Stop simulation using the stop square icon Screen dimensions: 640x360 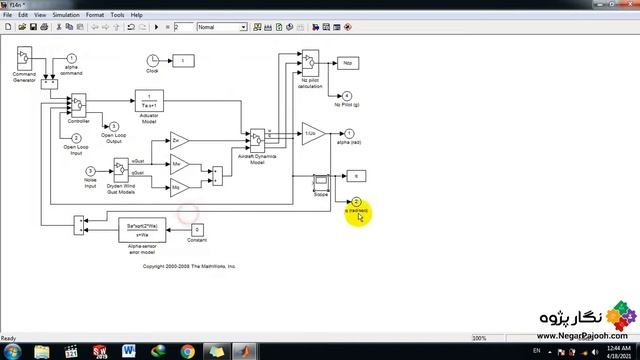tap(167, 27)
